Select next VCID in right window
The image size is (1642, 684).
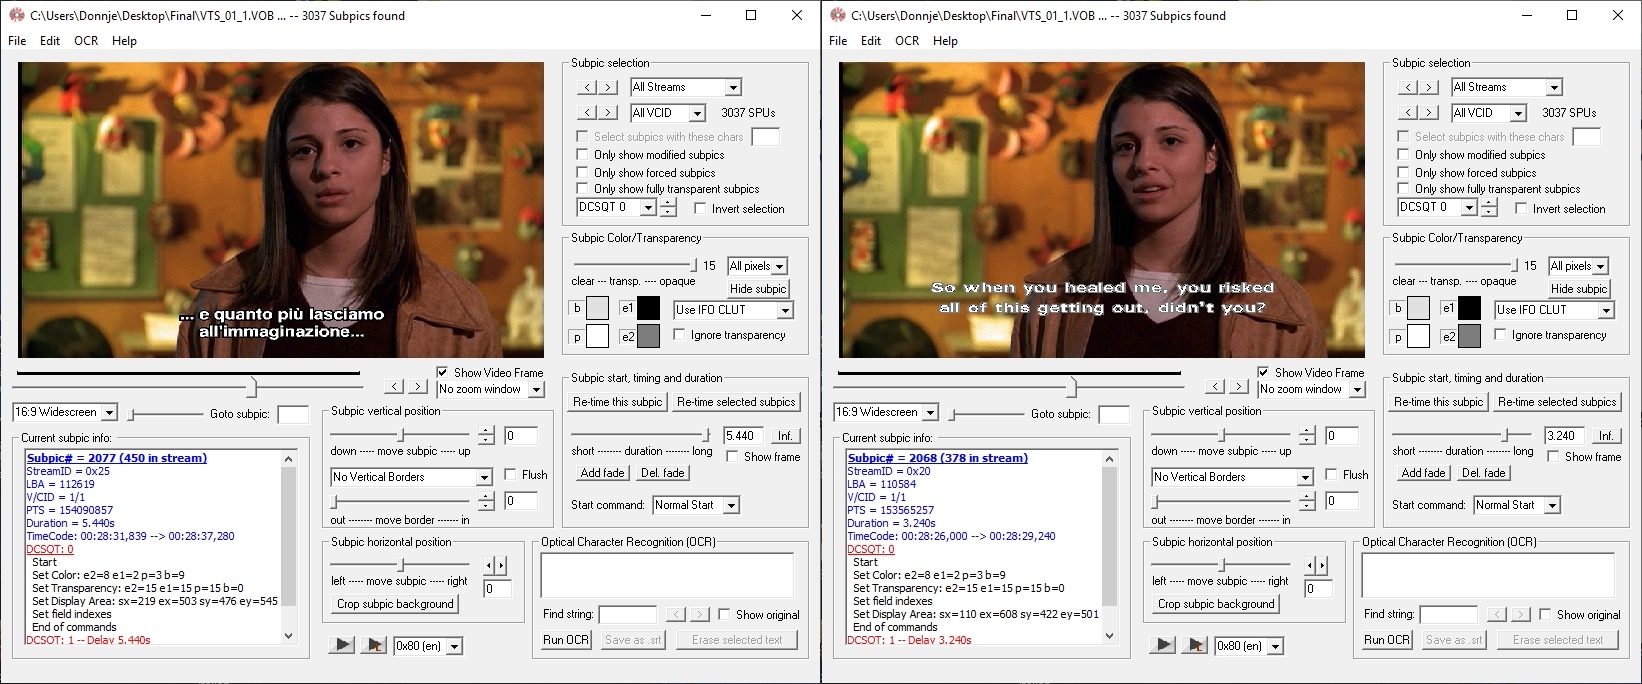[1428, 112]
